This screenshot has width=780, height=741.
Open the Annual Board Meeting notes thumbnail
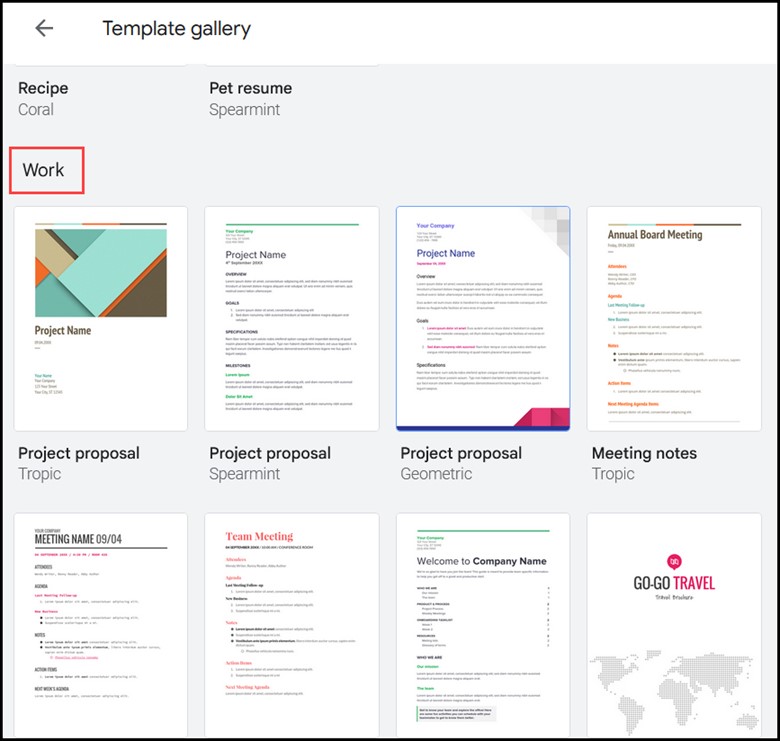674,319
